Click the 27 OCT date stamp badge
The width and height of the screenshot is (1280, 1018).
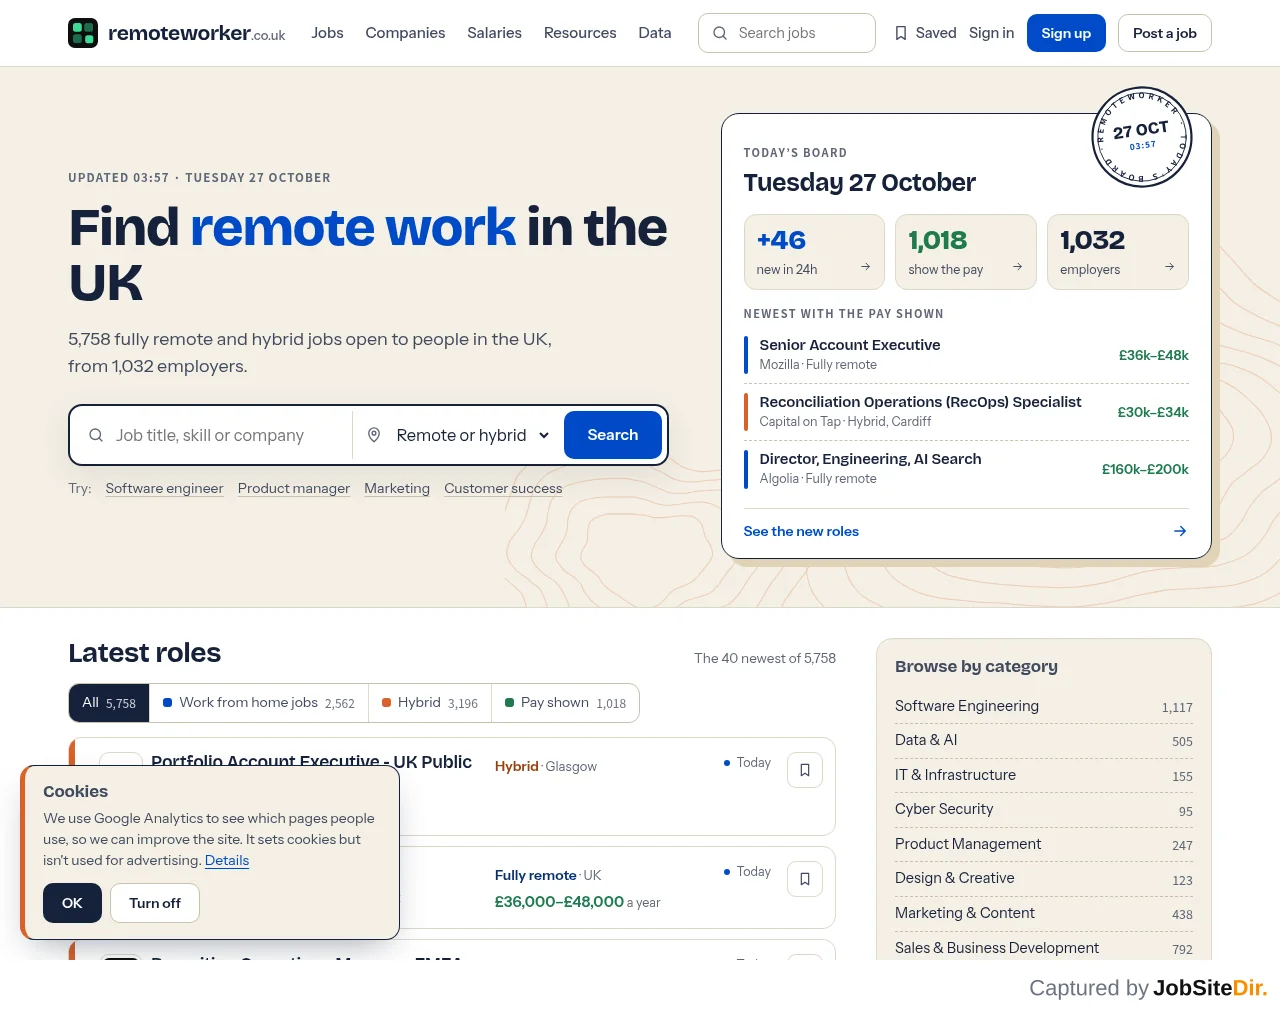coord(1141,137)
